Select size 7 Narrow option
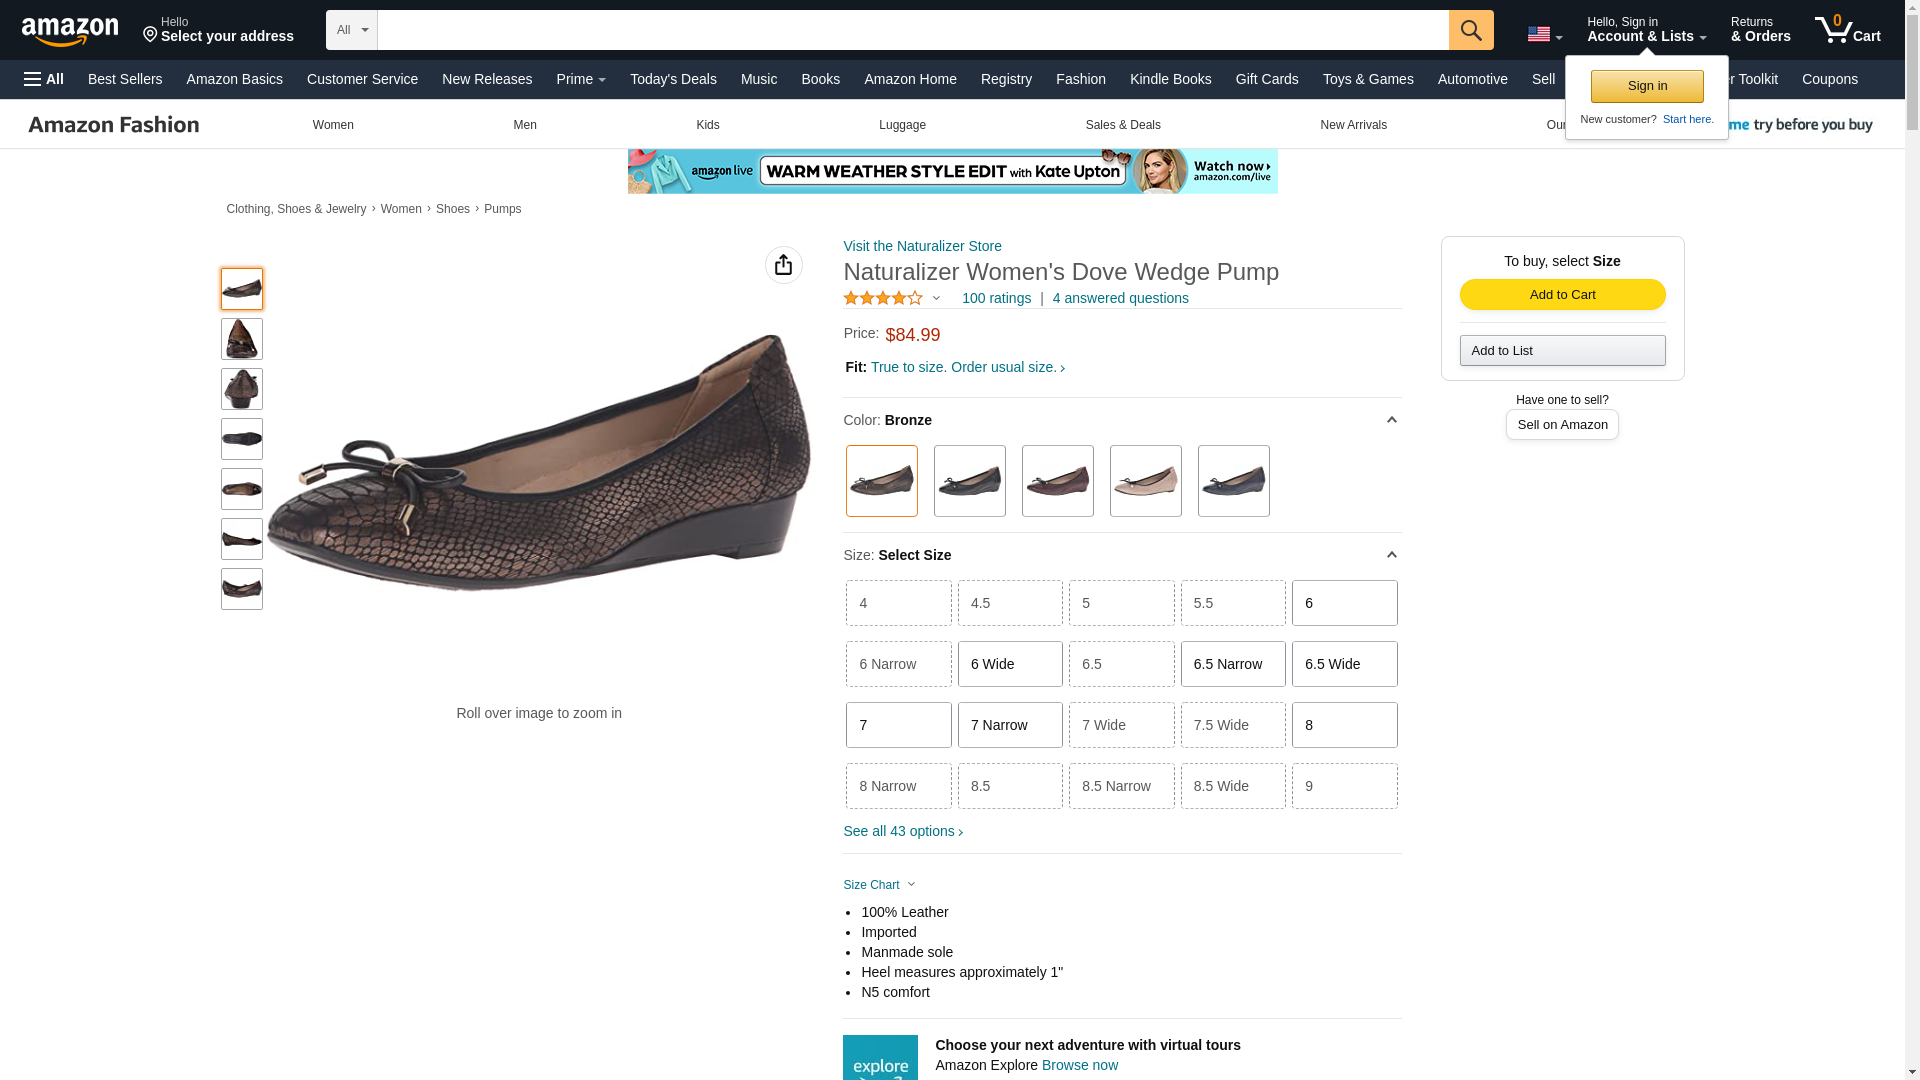This screenshot has height=1080, width=1920. point(1009,725)
